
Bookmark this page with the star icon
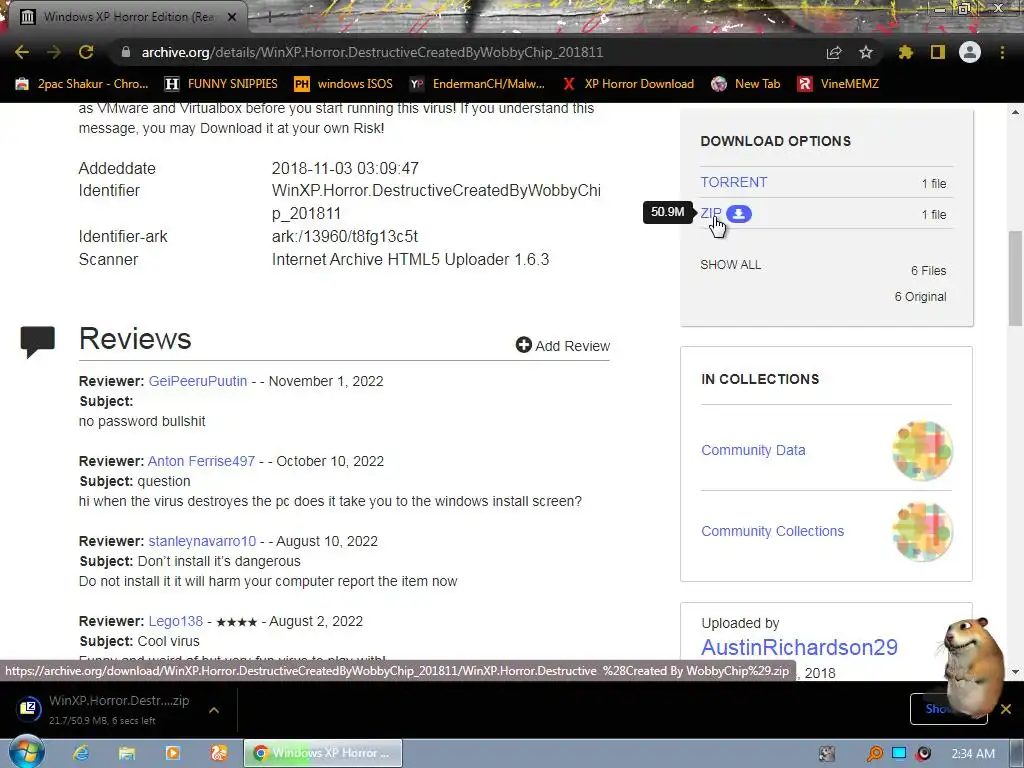[866, 52]
